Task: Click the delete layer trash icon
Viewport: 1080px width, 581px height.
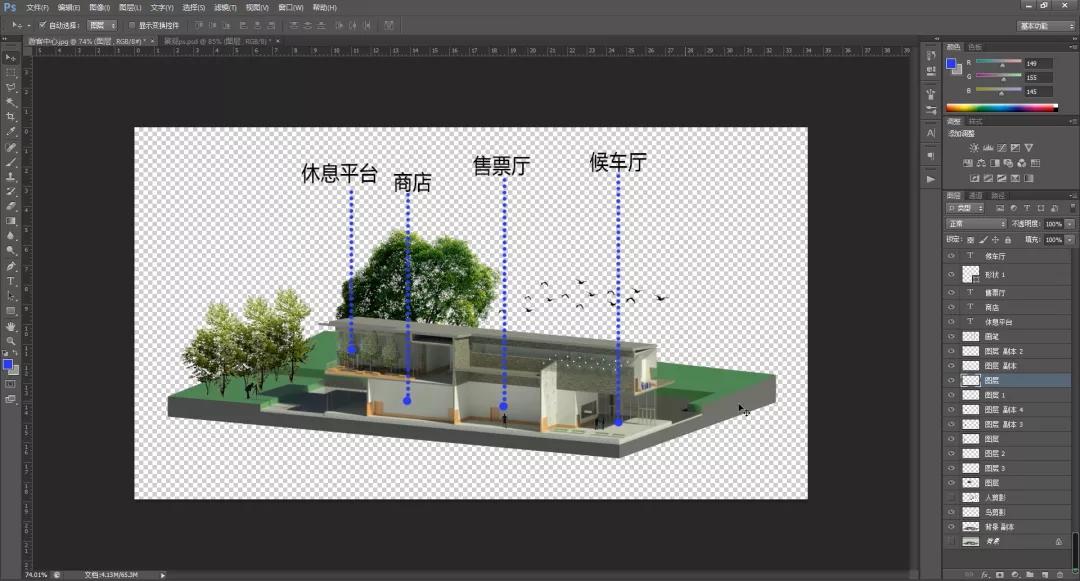Action: [x=1058, y=574]
